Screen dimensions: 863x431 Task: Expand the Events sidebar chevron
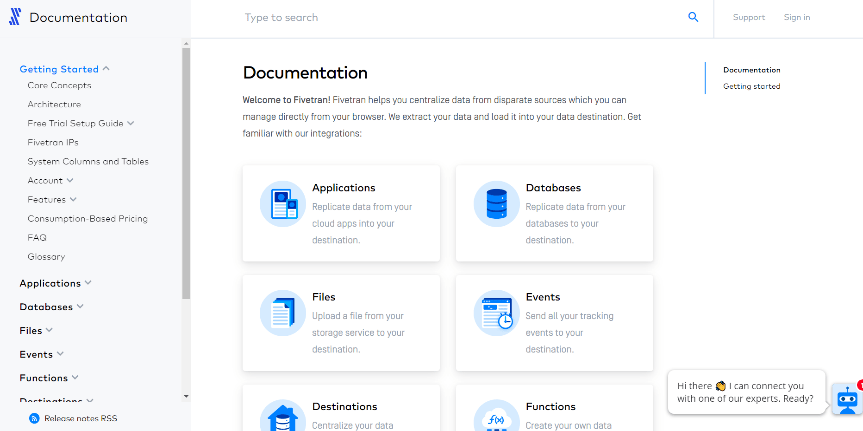click(60, 354)
